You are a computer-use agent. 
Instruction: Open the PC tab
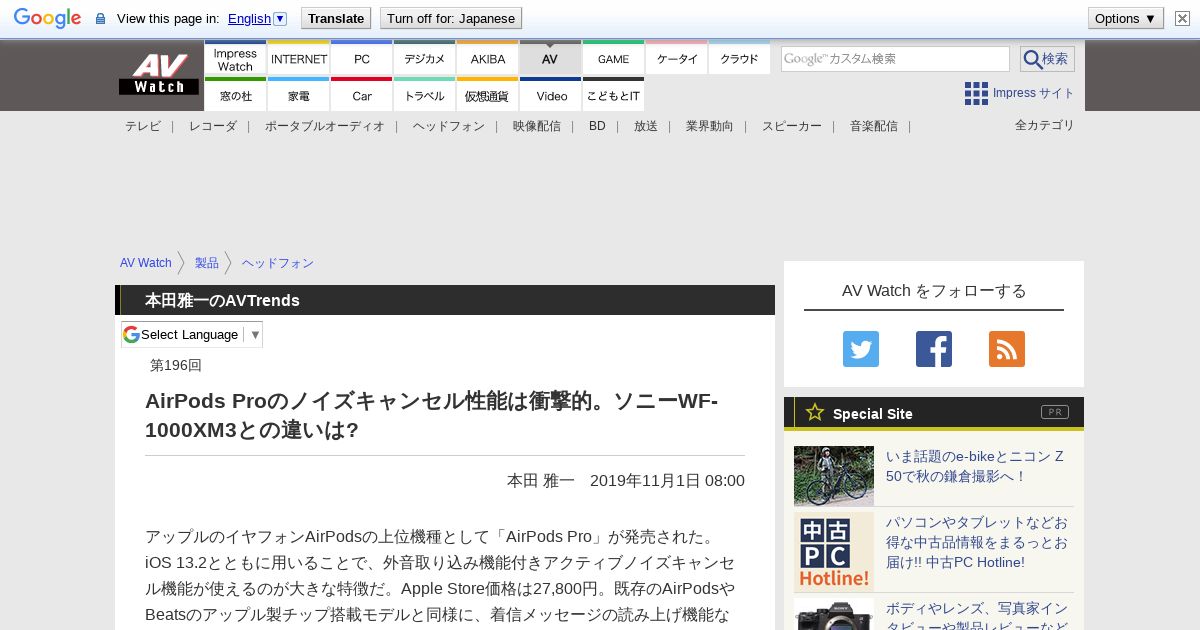[x=362, y=58]
